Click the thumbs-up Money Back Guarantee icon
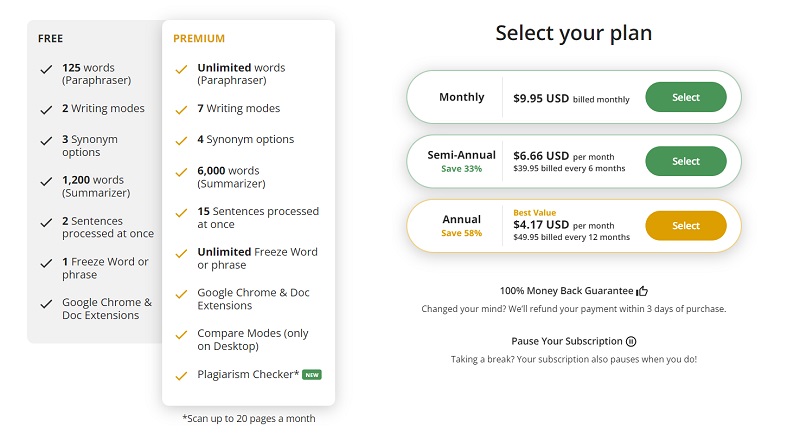The height and width of the screenshot is (435, 800). (x=642, y=291)
